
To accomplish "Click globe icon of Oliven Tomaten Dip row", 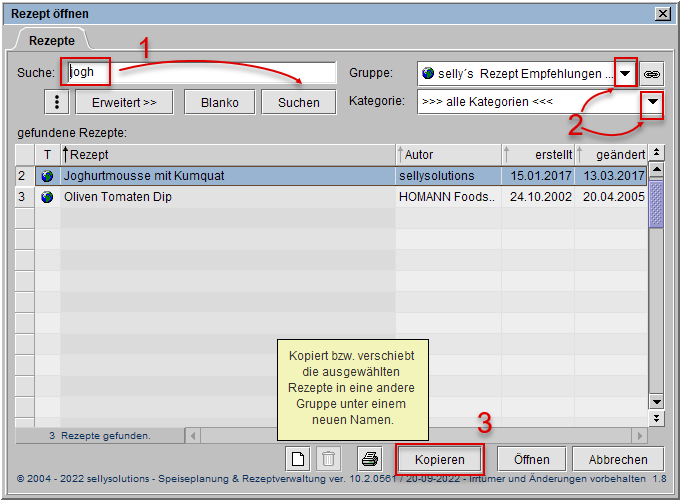I will (x=47, y=197).
